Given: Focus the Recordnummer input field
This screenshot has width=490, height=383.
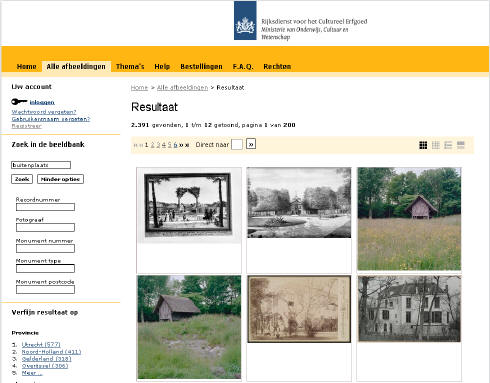Looking at the screenshot, I should [x=45, y=207].
